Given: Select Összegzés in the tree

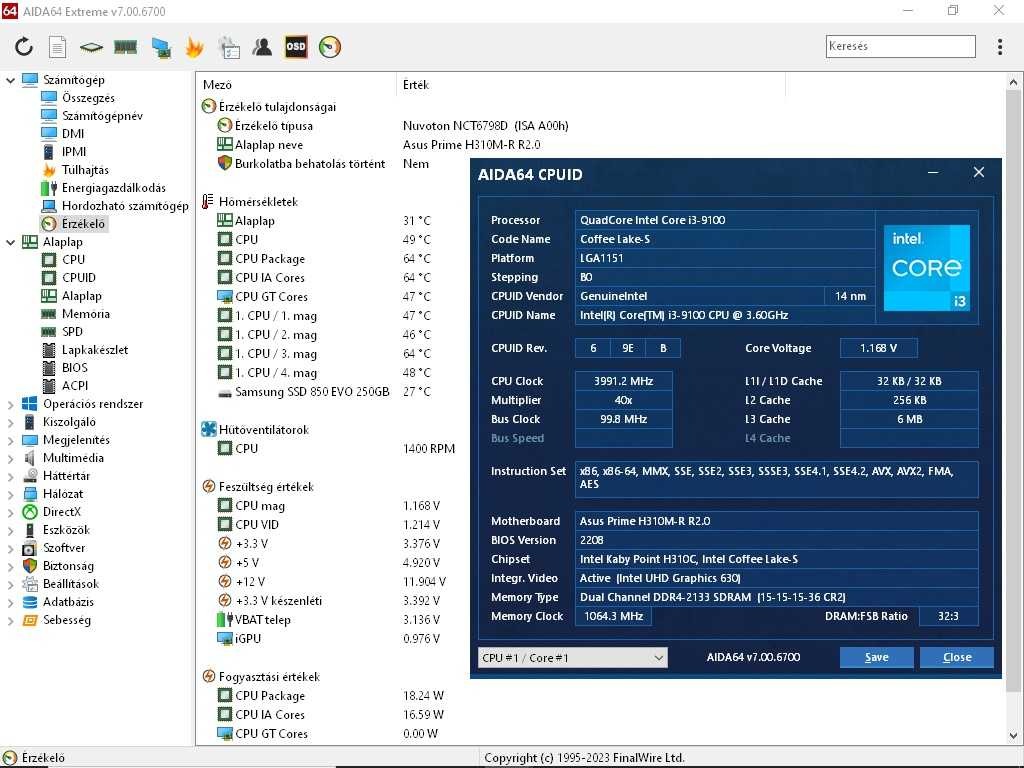Looking at the screenshot, I should click(x=88, y=98).
